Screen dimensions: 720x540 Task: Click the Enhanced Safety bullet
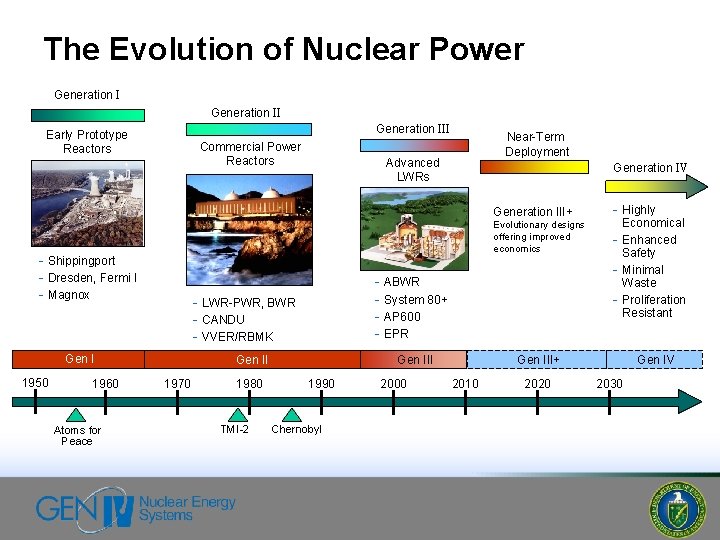coord(645,246)
